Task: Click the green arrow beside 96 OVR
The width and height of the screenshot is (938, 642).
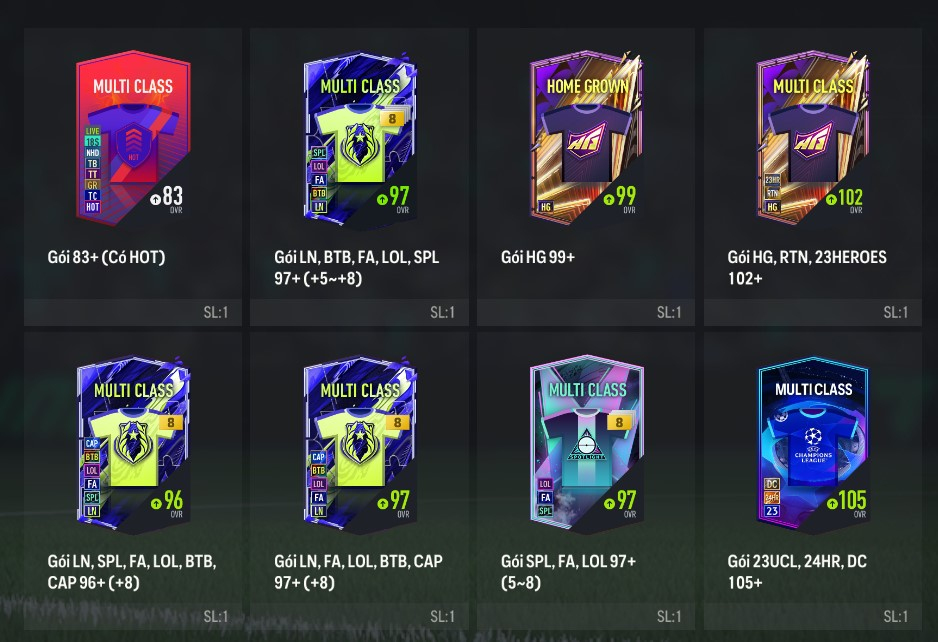Action: 156,503
